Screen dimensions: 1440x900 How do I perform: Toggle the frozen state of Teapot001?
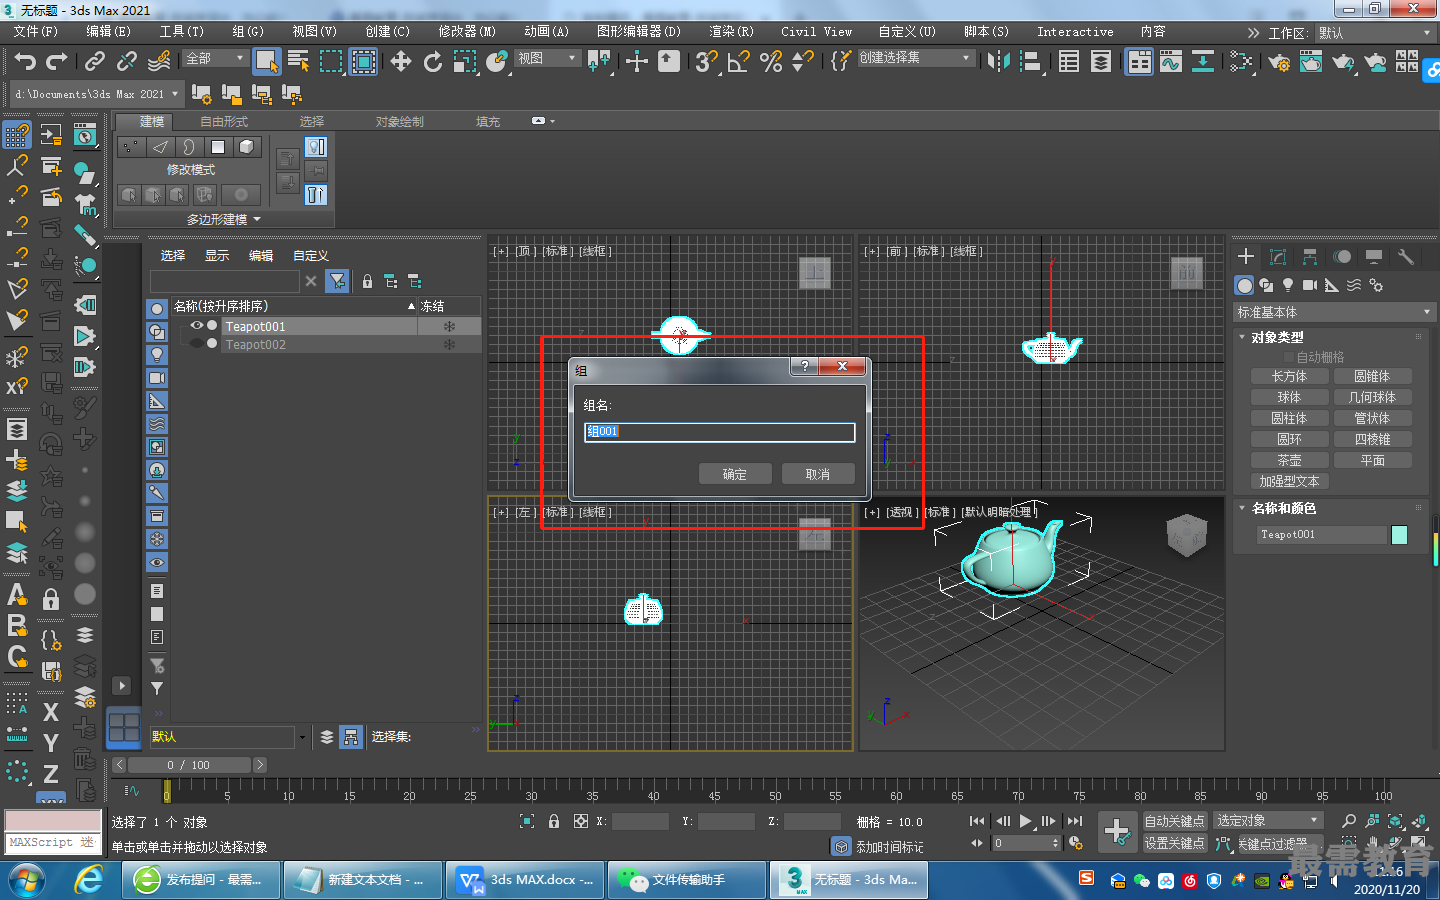449,326
